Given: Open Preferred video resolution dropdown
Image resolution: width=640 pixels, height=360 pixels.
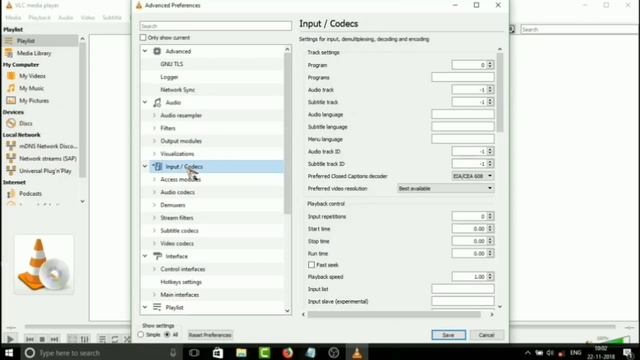Looking at the screenshot, I should (445, 188).
